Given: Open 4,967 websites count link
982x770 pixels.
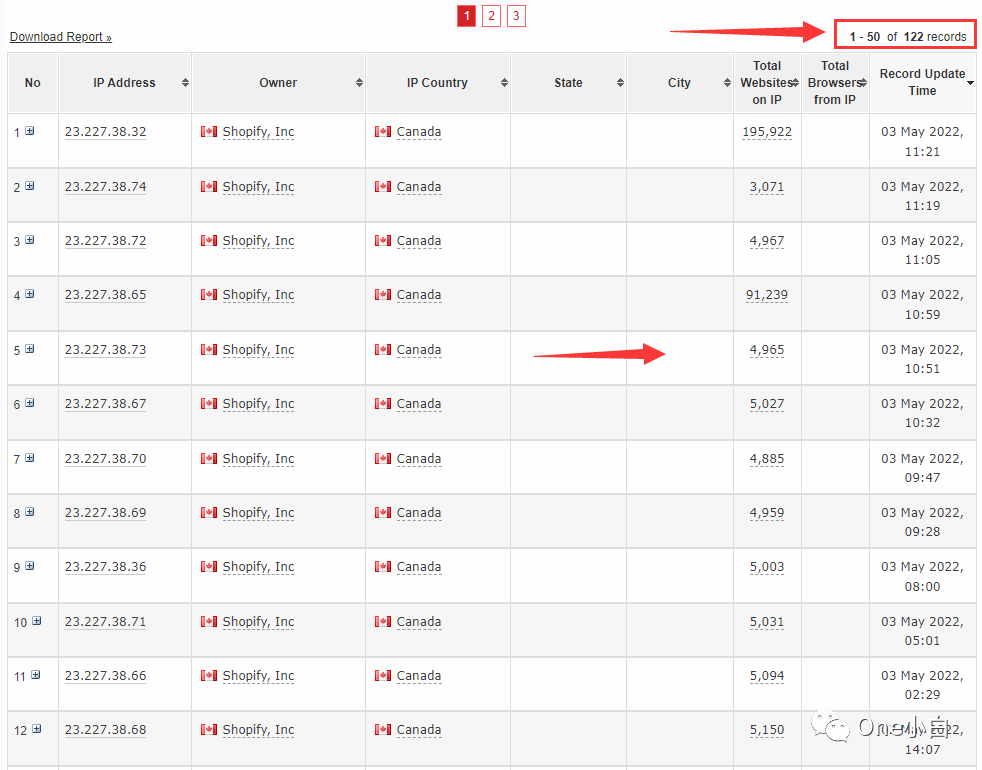Looking at the screenshot, I should [x=767, y=241].
